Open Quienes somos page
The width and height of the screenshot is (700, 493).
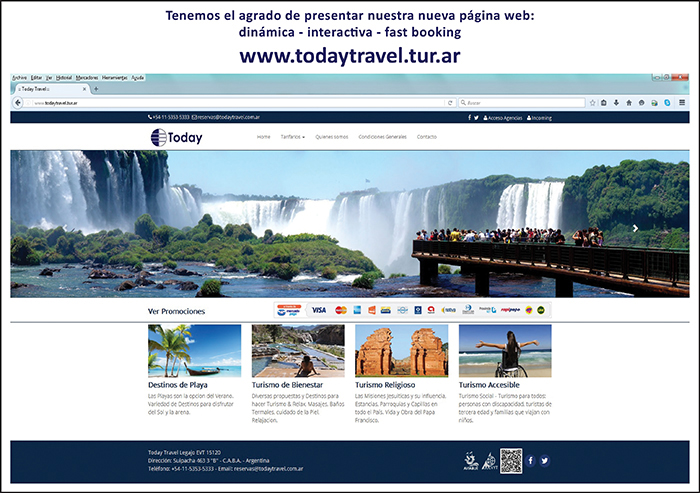(x=332, y=137)
